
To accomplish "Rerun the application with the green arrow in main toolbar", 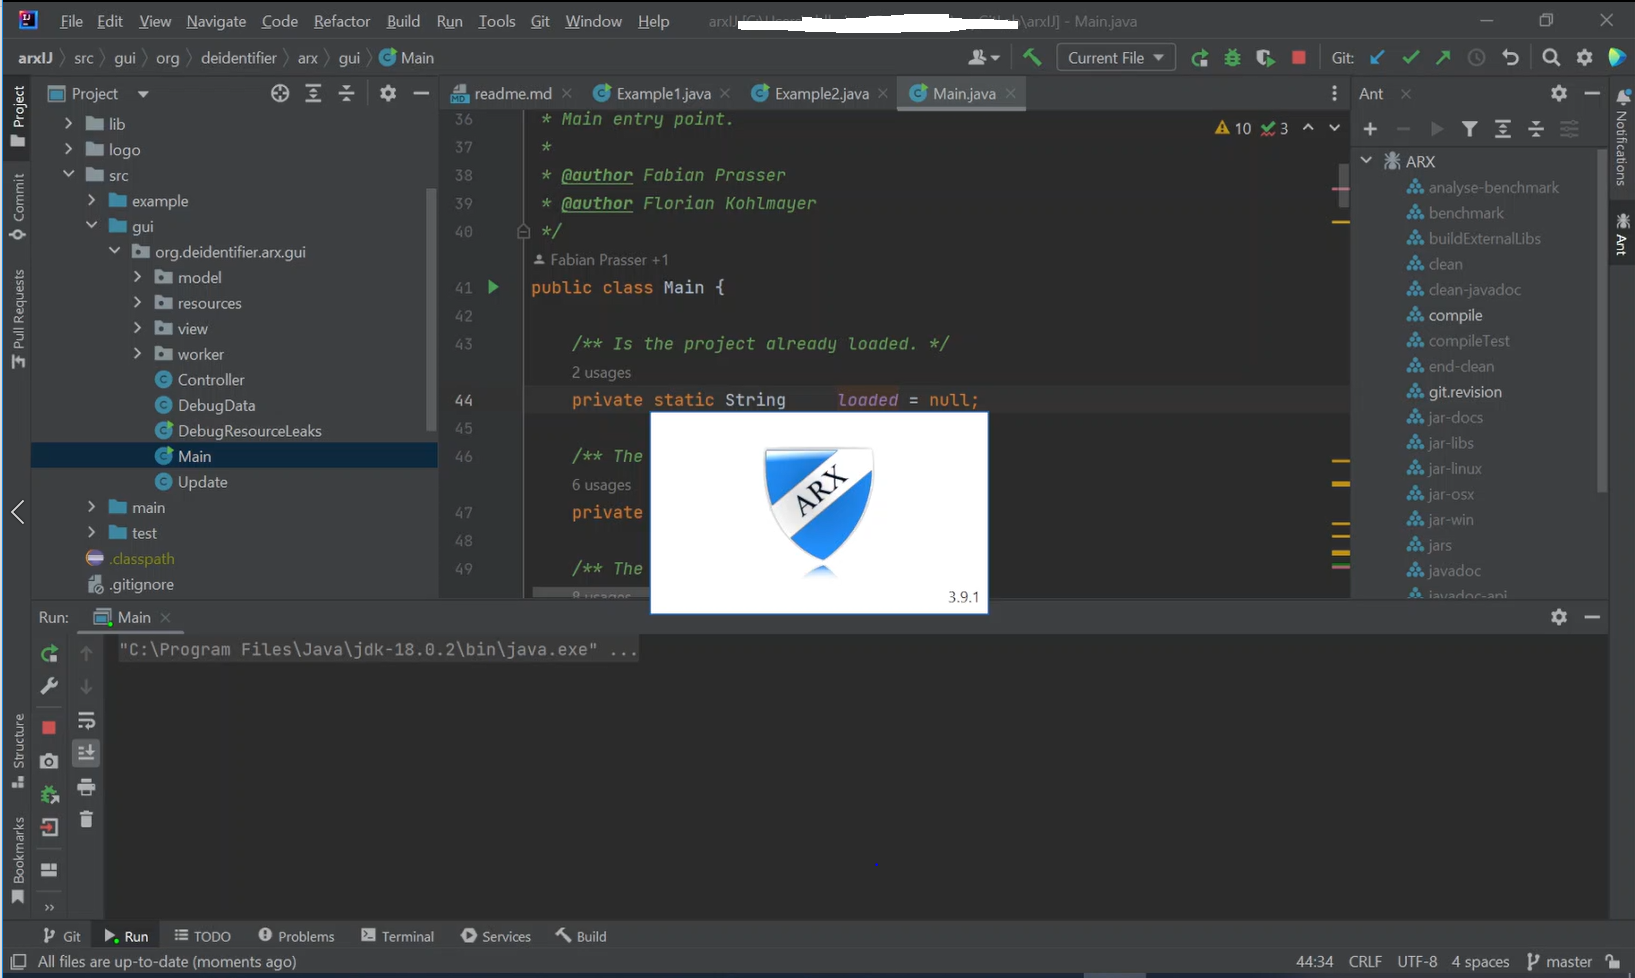I will pos(1199,58).
